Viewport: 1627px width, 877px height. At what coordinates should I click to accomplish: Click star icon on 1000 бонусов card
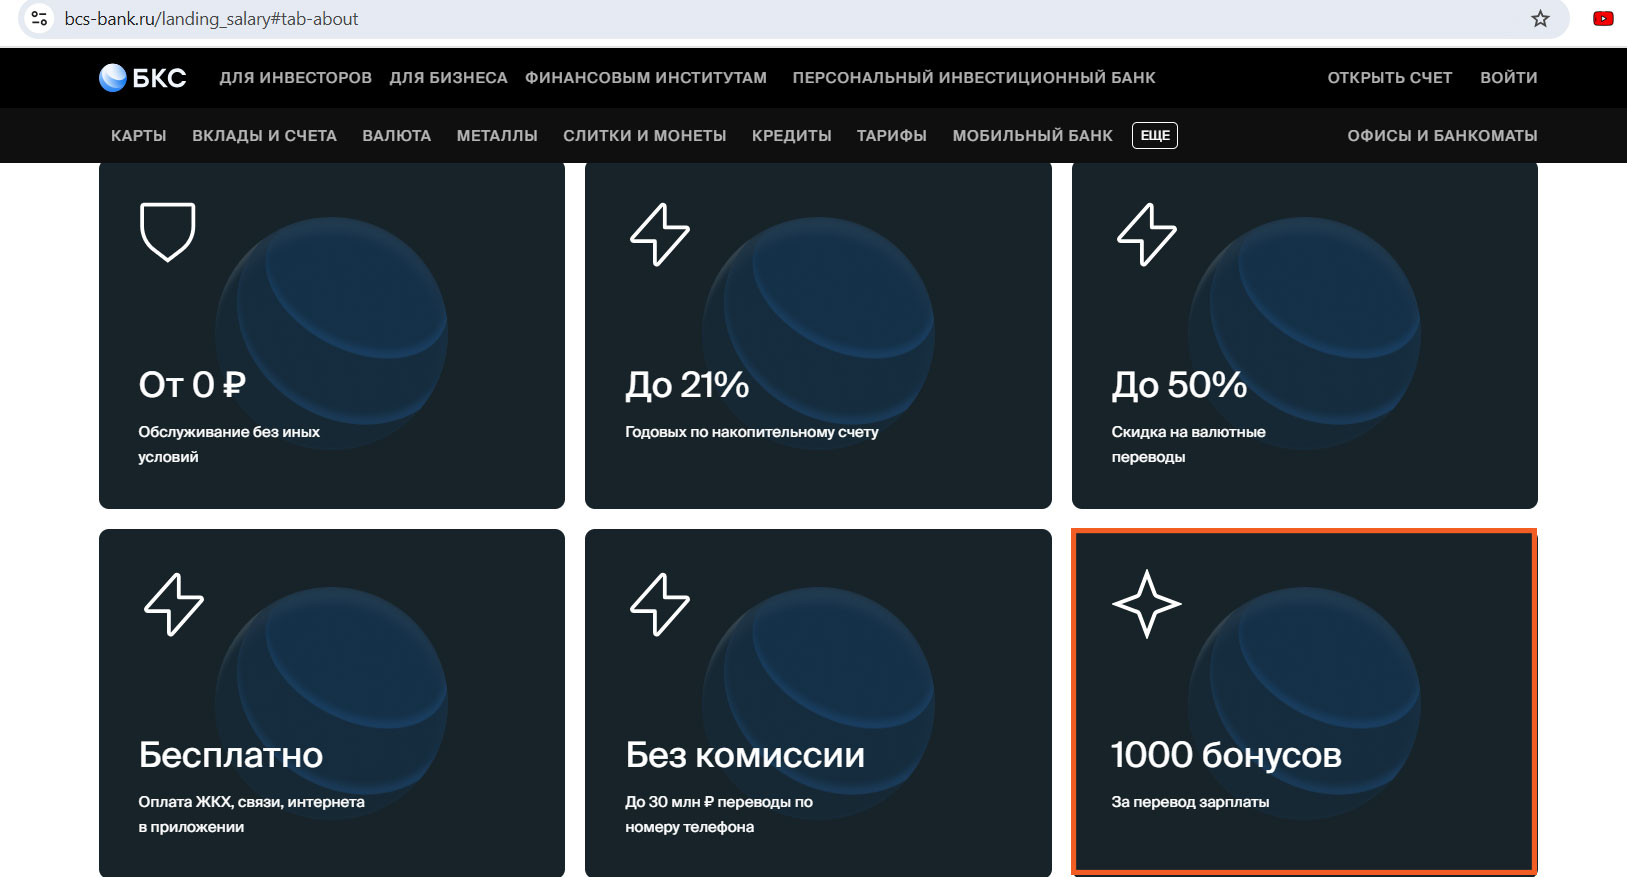[1147, 604]
